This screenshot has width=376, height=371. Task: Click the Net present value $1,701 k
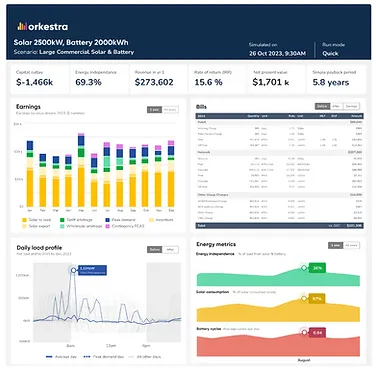pos(271,82)
